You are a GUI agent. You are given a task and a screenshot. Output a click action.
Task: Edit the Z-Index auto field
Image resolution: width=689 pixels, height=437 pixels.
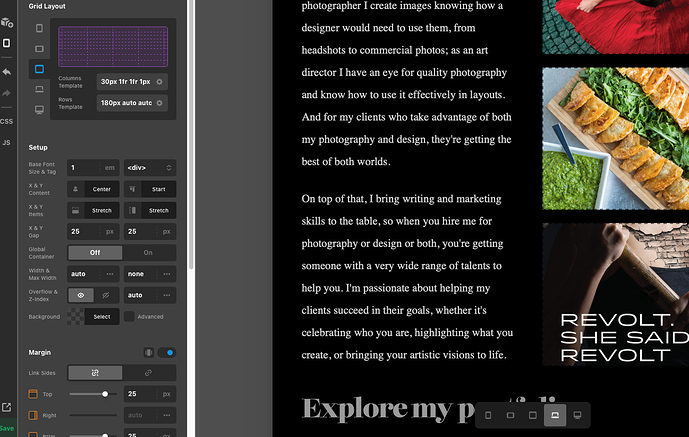[140, 295]
